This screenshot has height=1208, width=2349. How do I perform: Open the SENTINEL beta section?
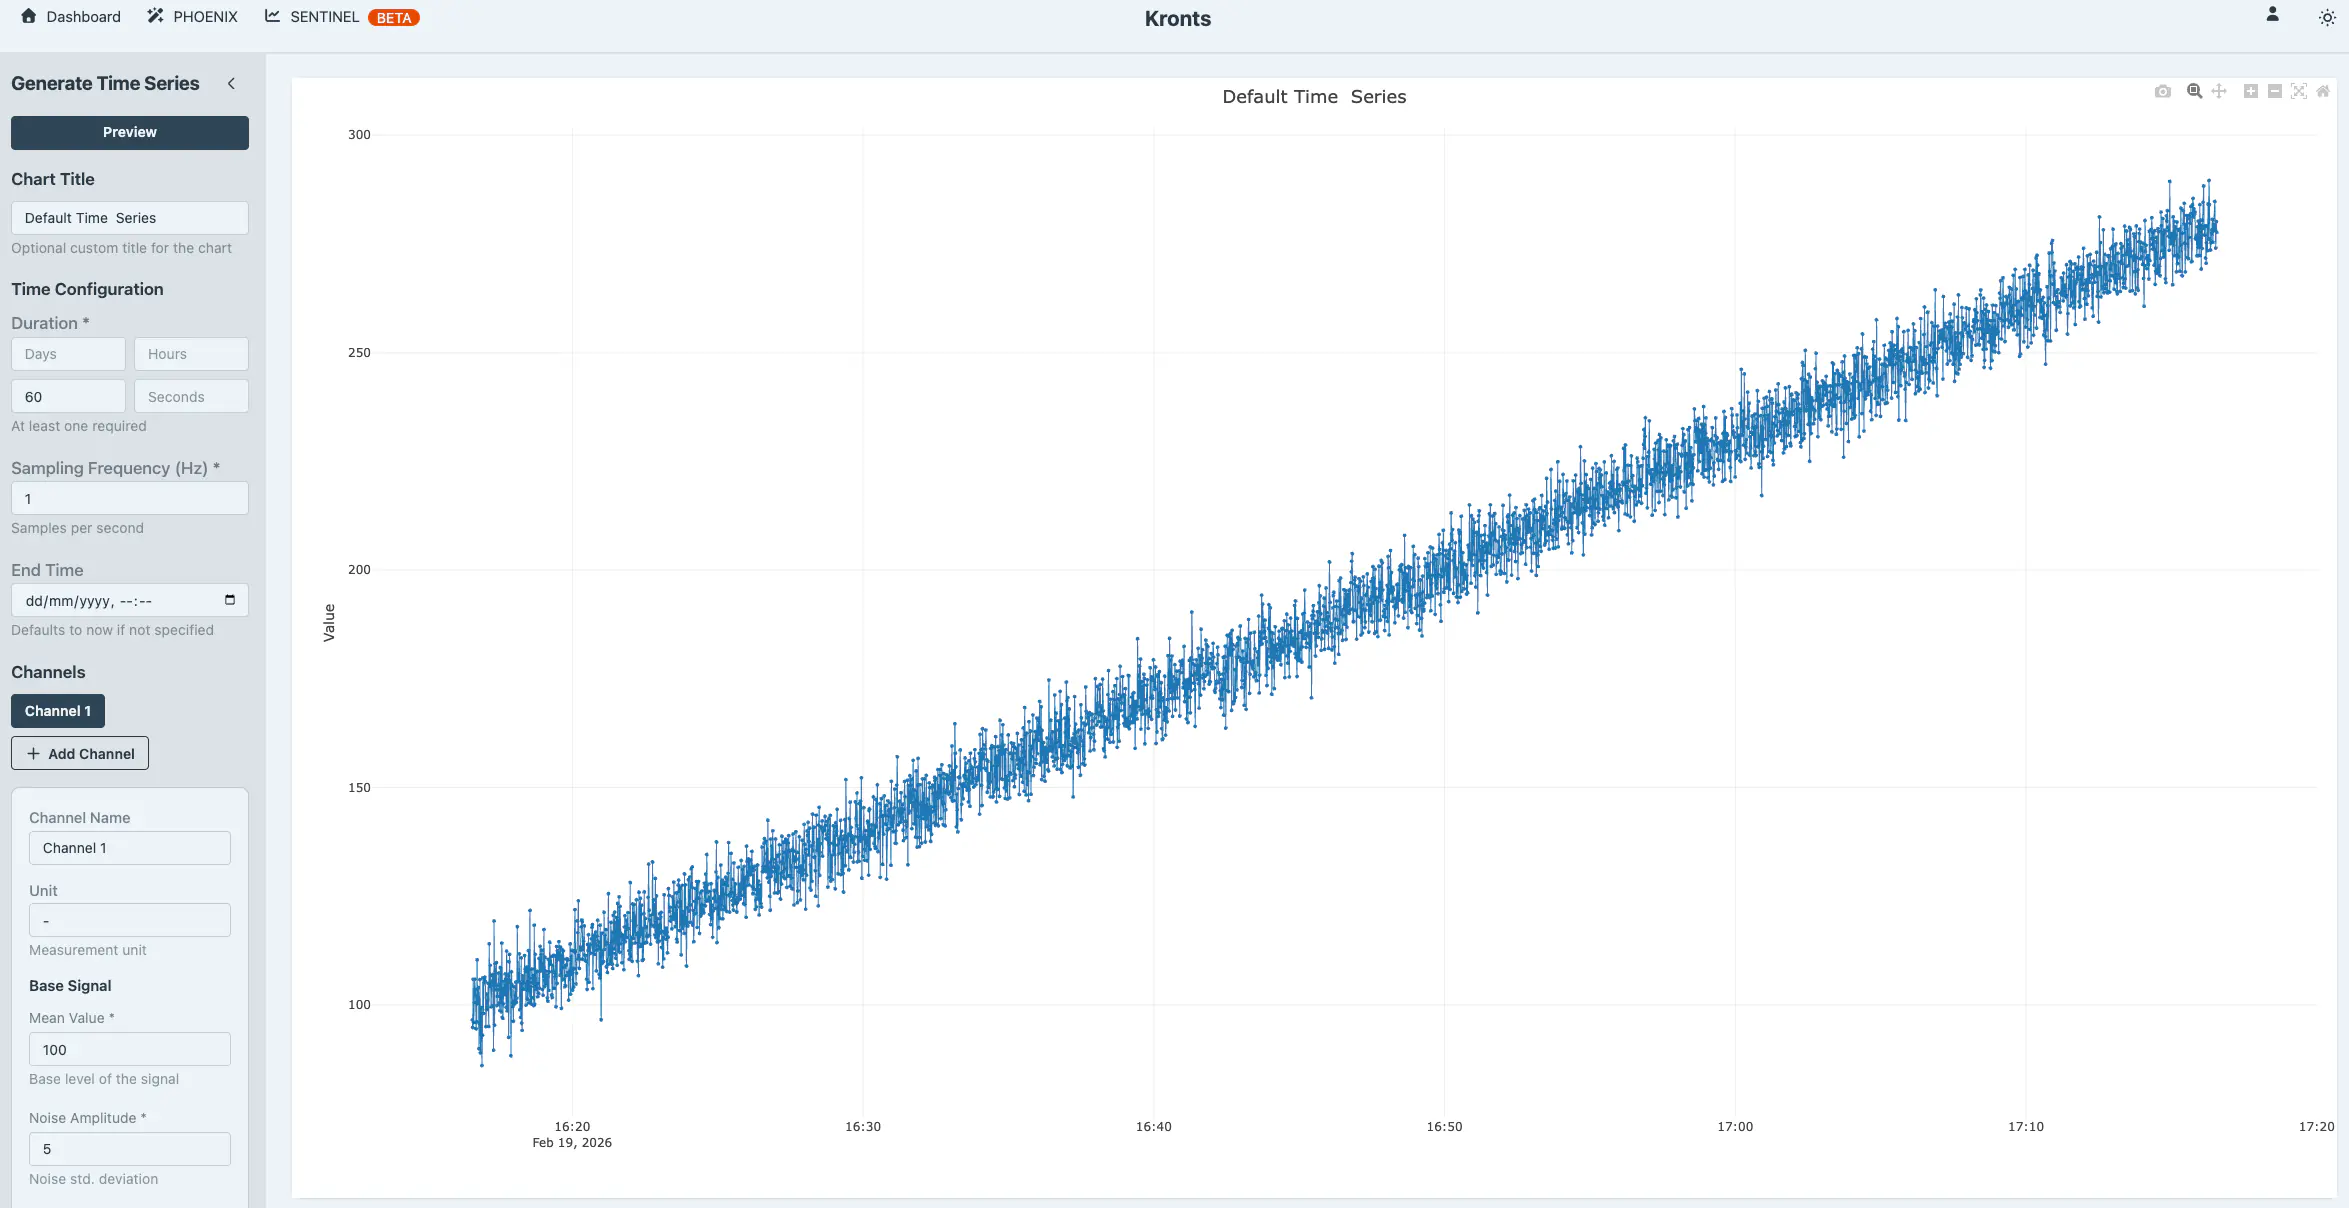[323, 16]
